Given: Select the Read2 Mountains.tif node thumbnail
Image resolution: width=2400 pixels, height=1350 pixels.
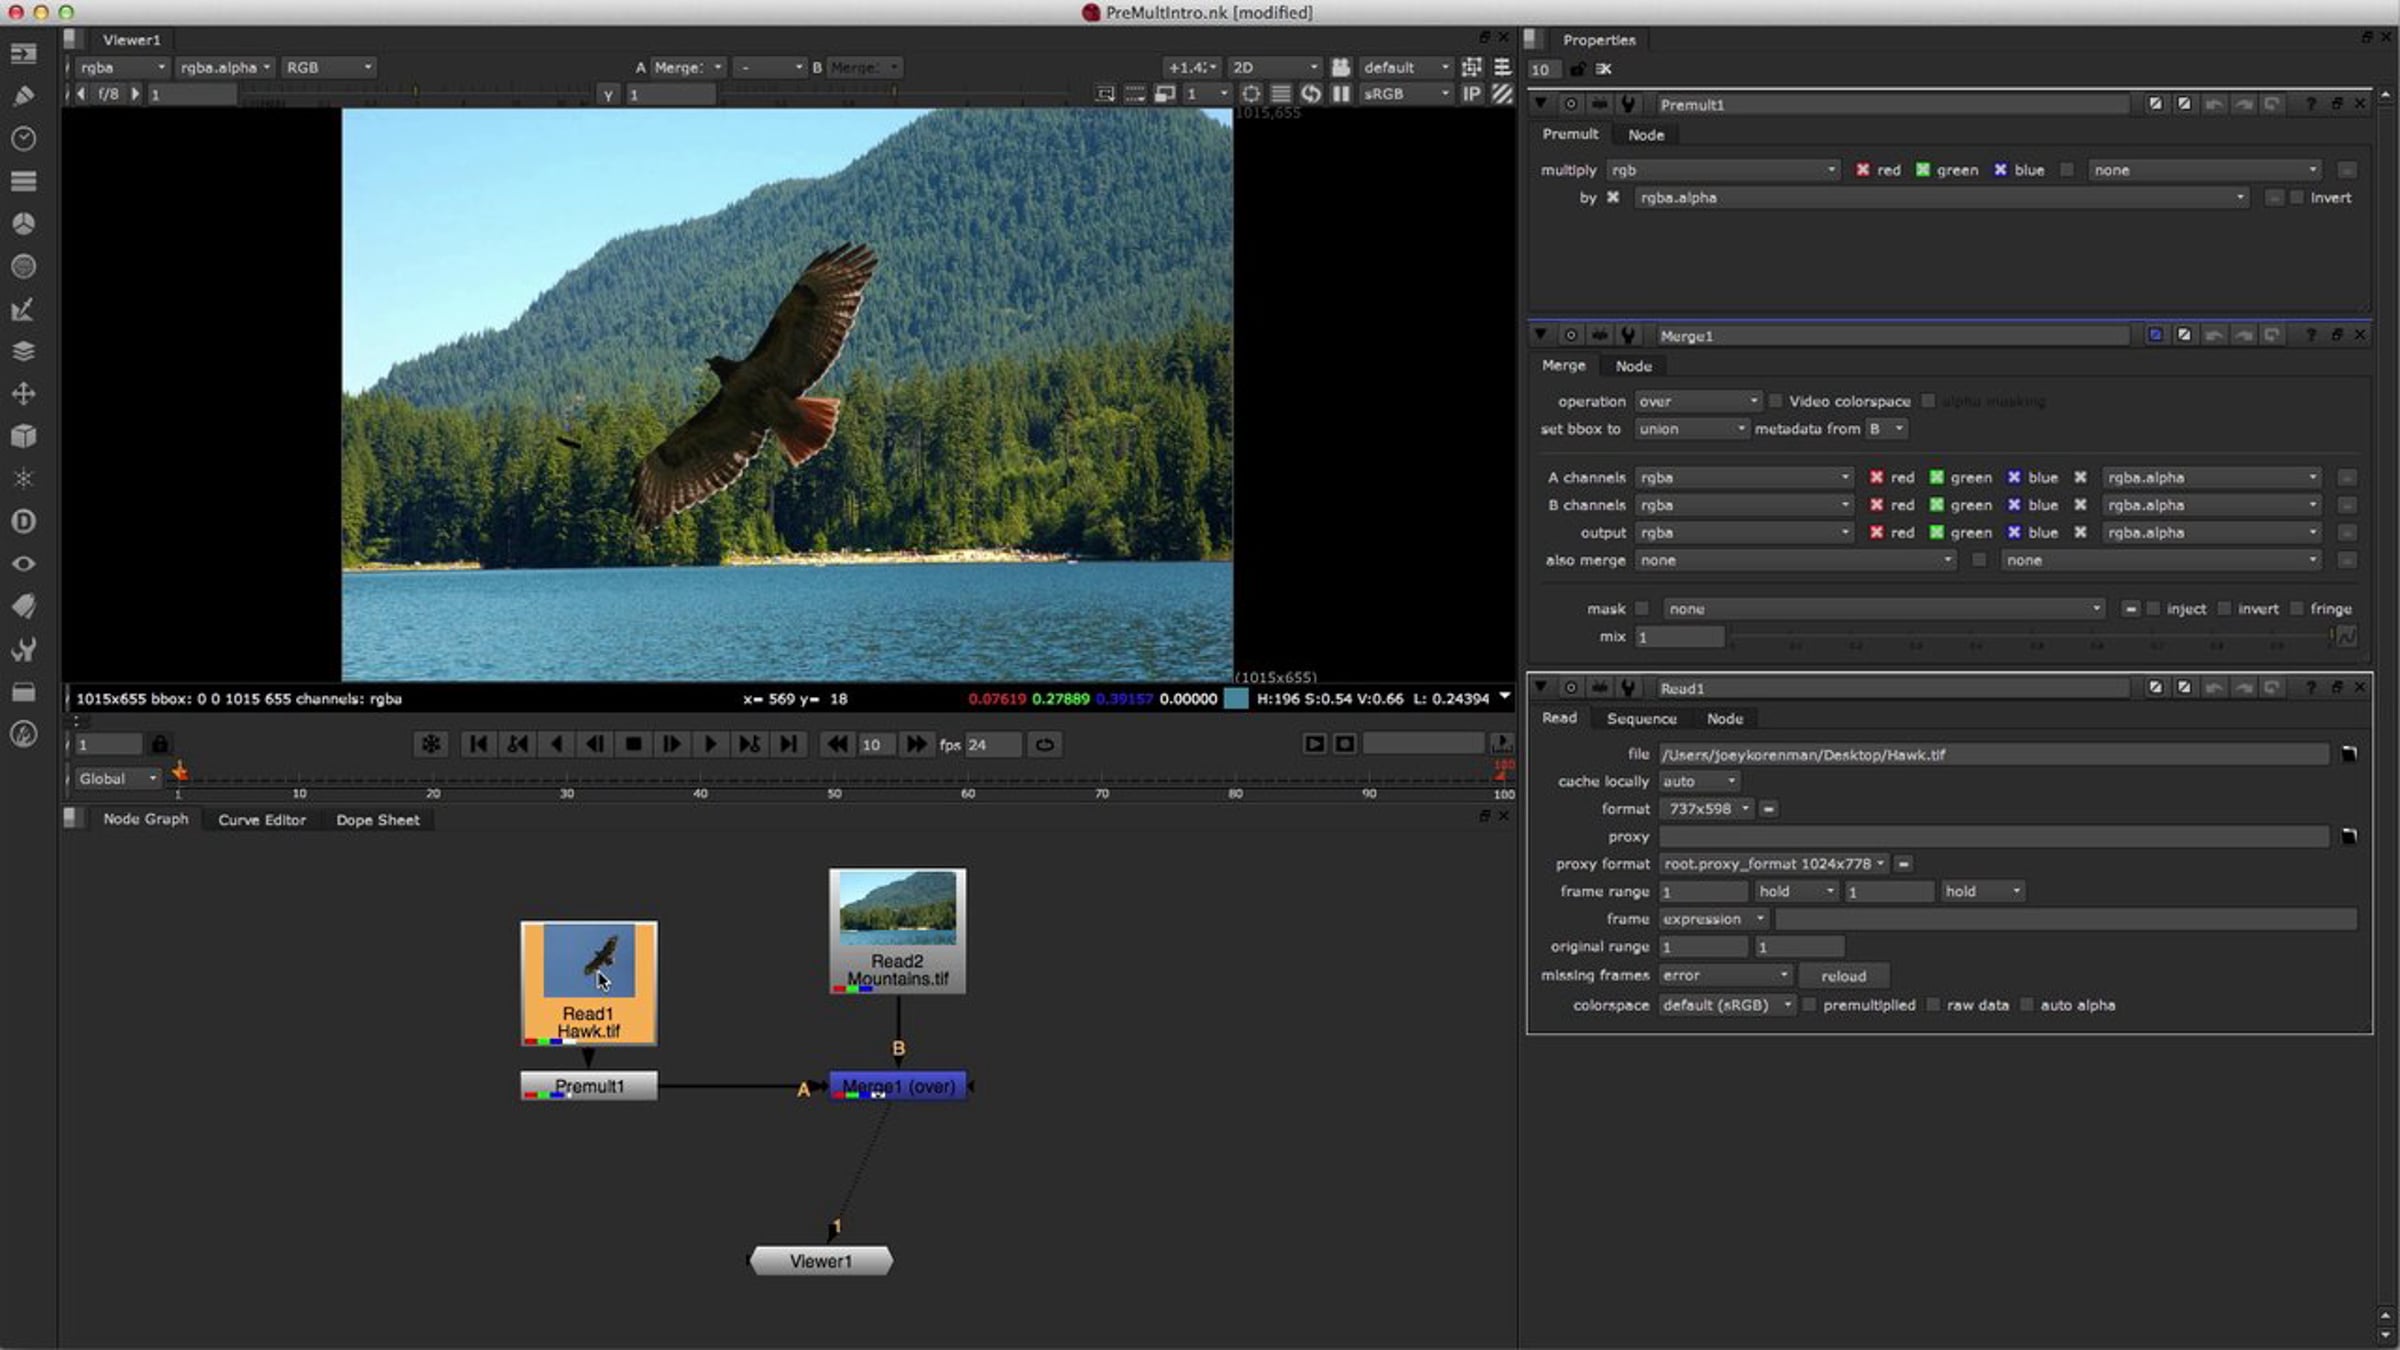Looking at the screenshot, I should (x=897, y=908).
